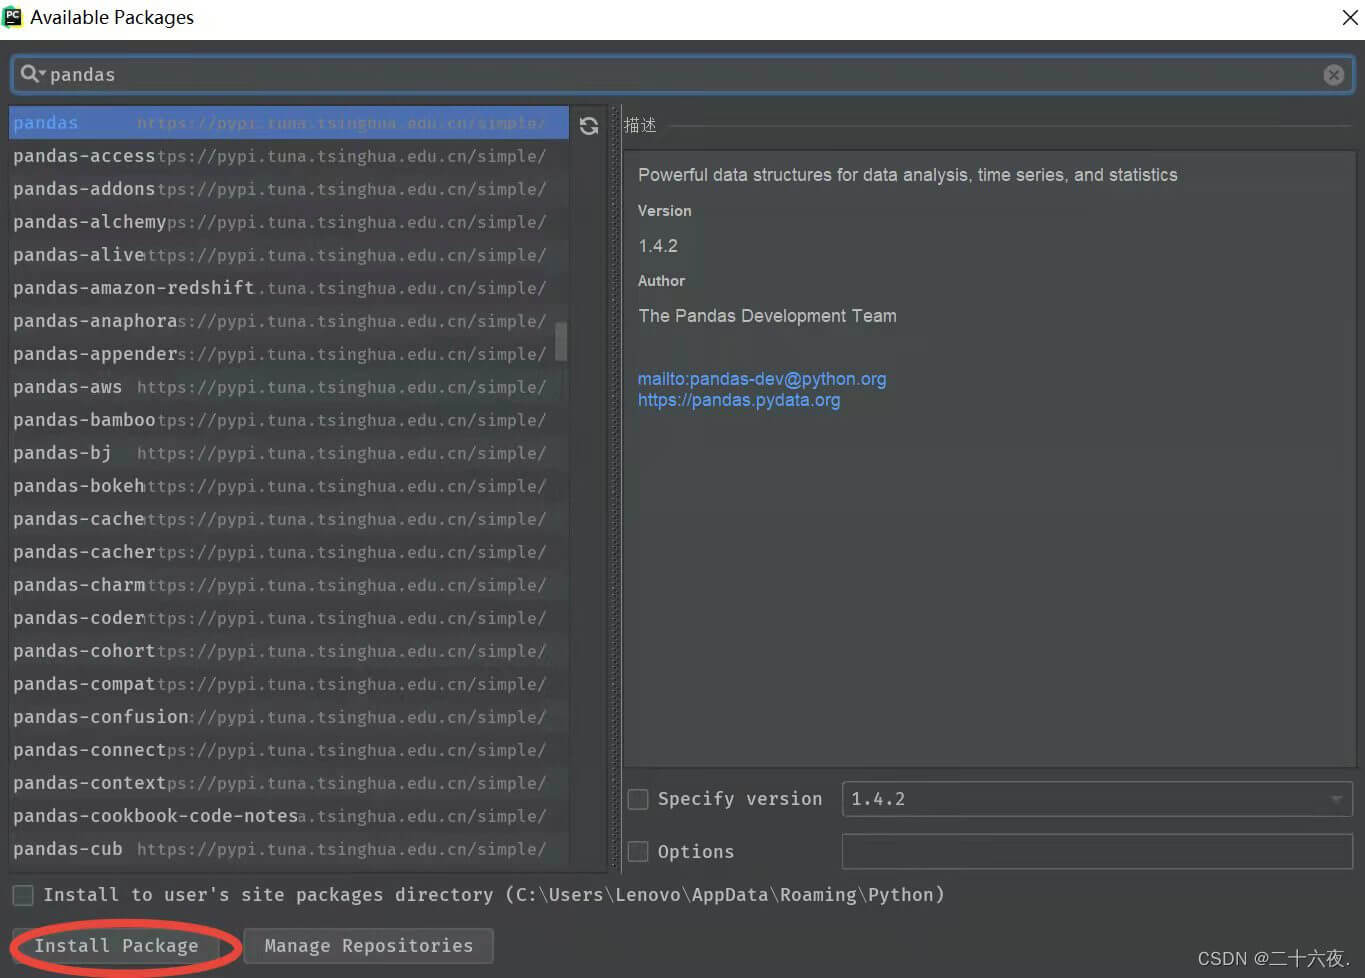
Task: Close the Available Packages dialog
Action: 1348,18
